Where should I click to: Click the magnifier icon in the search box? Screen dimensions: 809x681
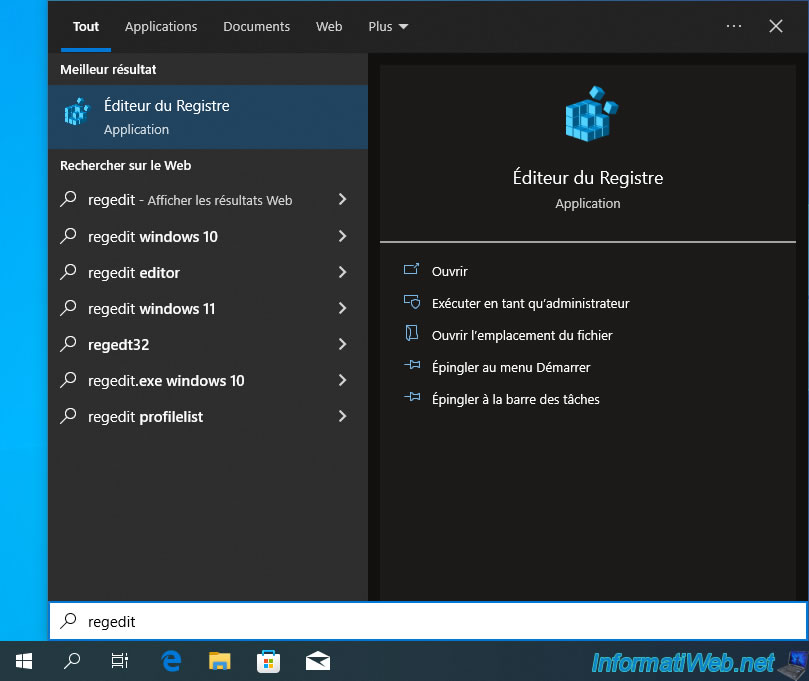[68, 621]
